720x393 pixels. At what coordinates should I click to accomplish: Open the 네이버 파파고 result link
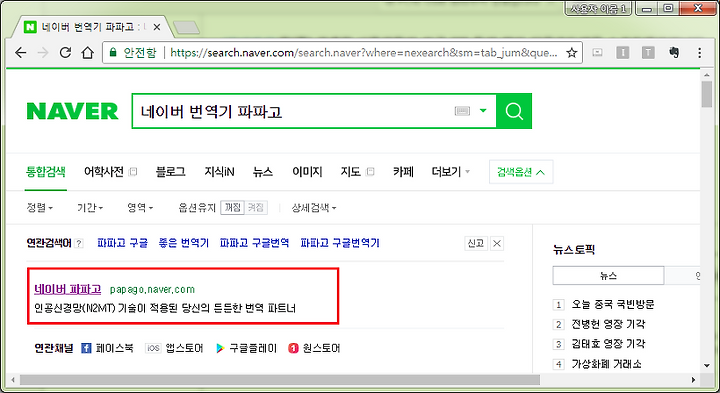(68, 289)
